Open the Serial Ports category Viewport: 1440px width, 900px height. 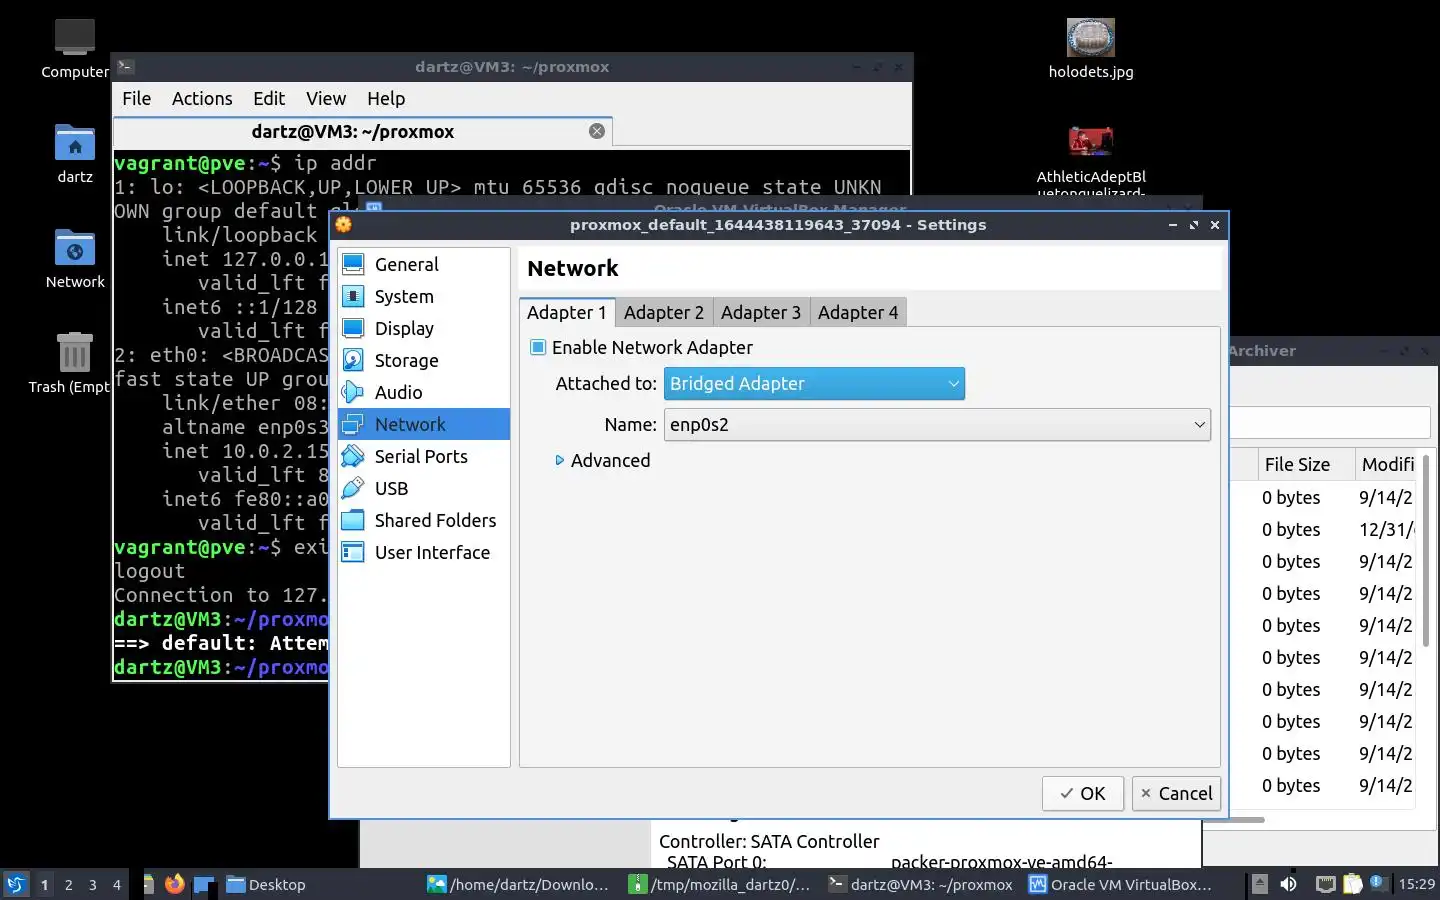[x=424, y=456]
